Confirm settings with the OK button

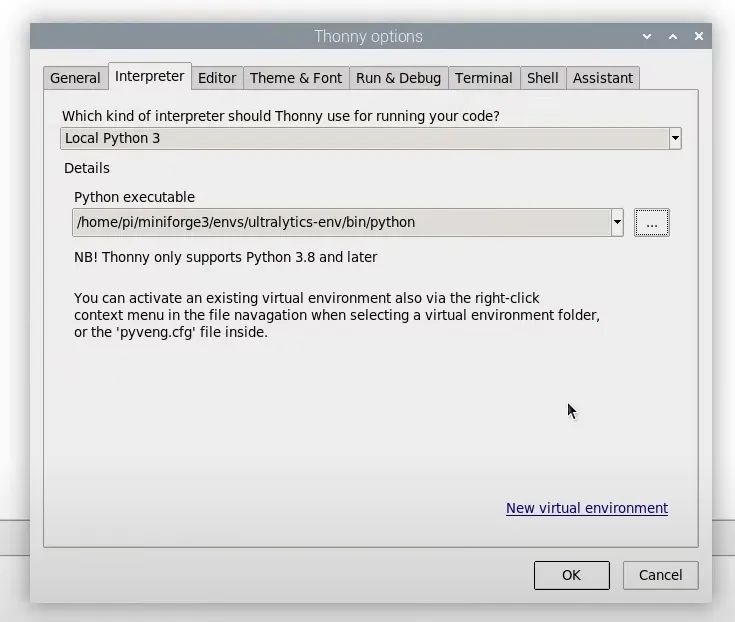tap(571, 575)
